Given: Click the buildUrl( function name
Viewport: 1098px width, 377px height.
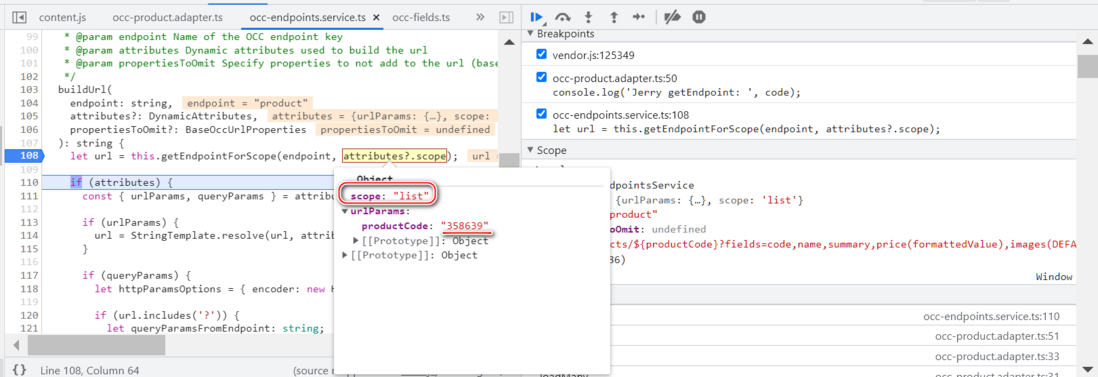Looking at the screenshot, I should point(85,90).
